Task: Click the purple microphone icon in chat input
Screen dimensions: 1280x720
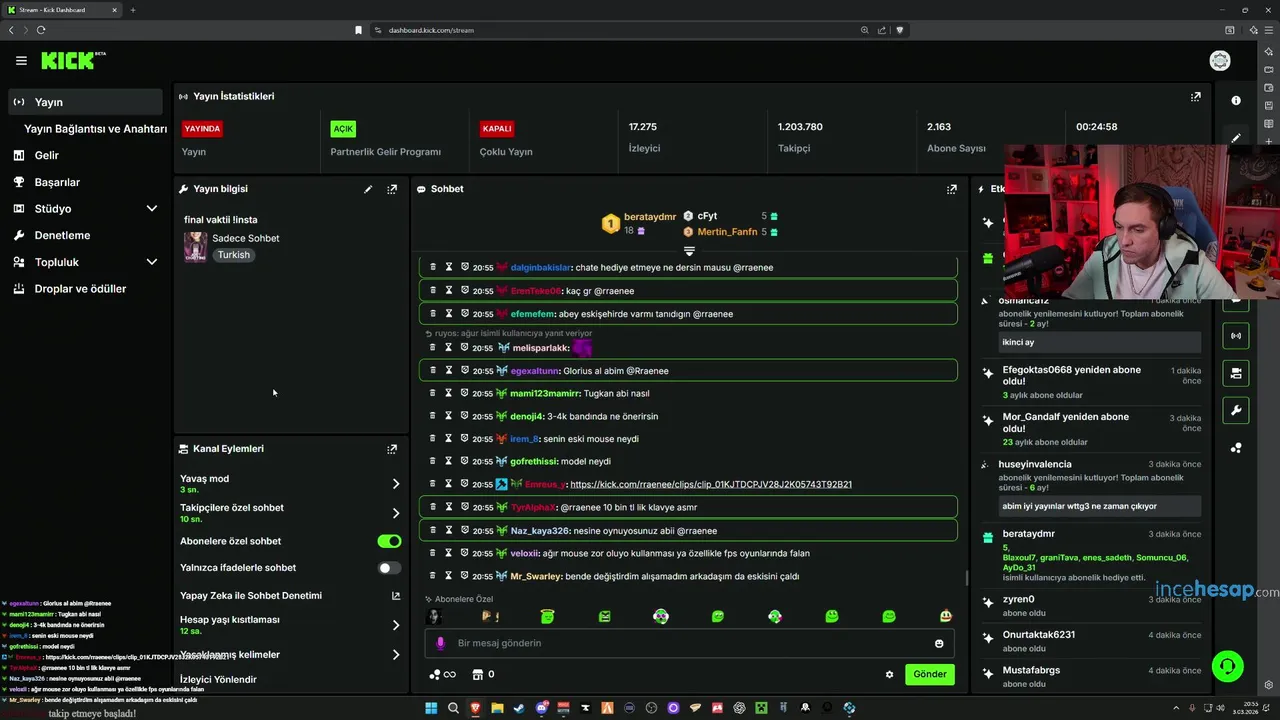Action: pyautogui.click(x=440, y=643)
